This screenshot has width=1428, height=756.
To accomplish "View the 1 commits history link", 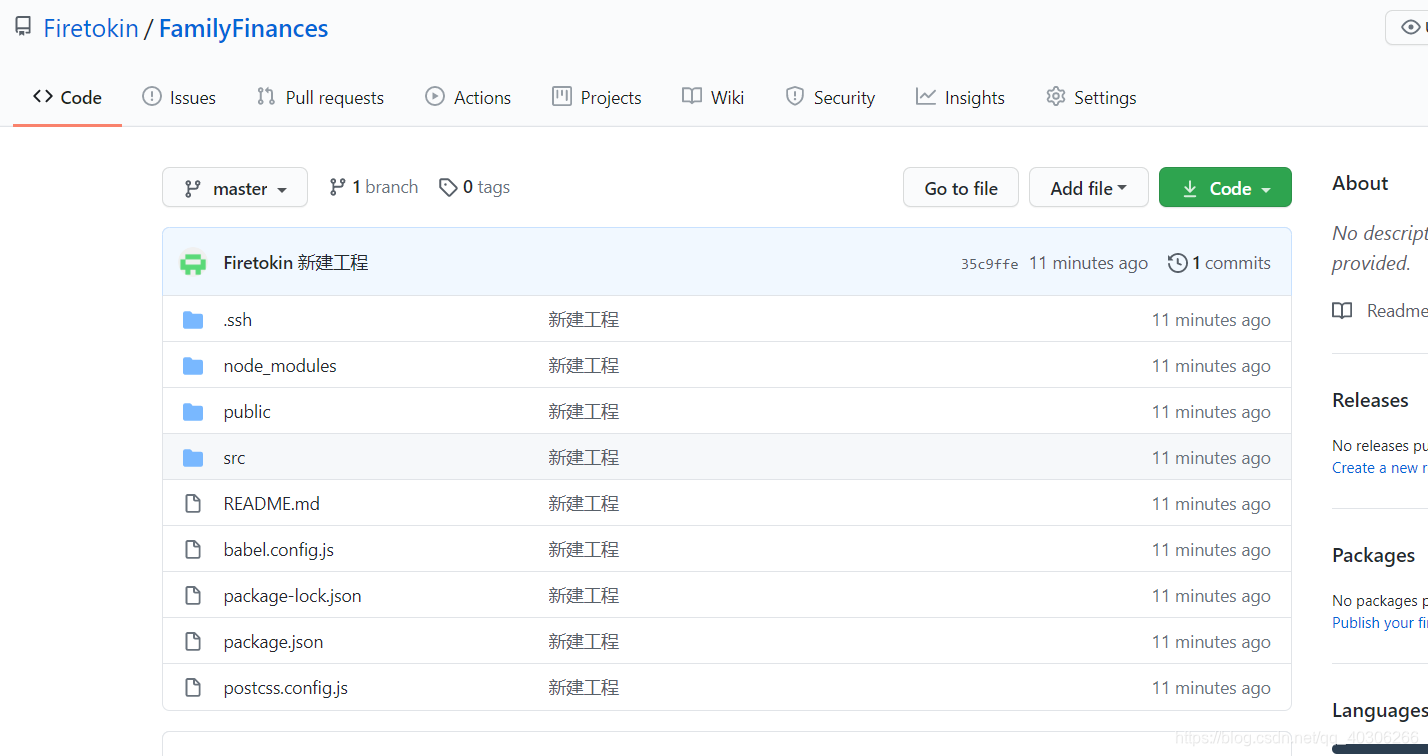I will [1219, 263].
